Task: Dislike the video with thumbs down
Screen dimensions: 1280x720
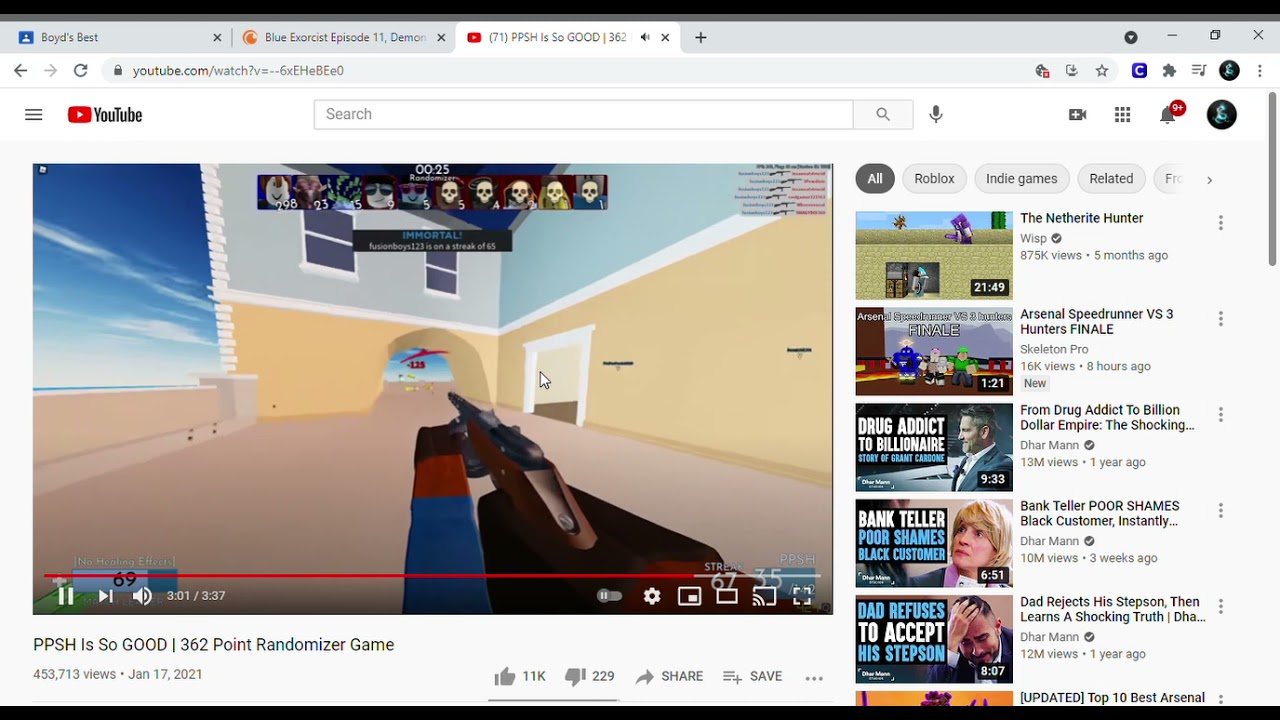Action: [x=589, y=677]
